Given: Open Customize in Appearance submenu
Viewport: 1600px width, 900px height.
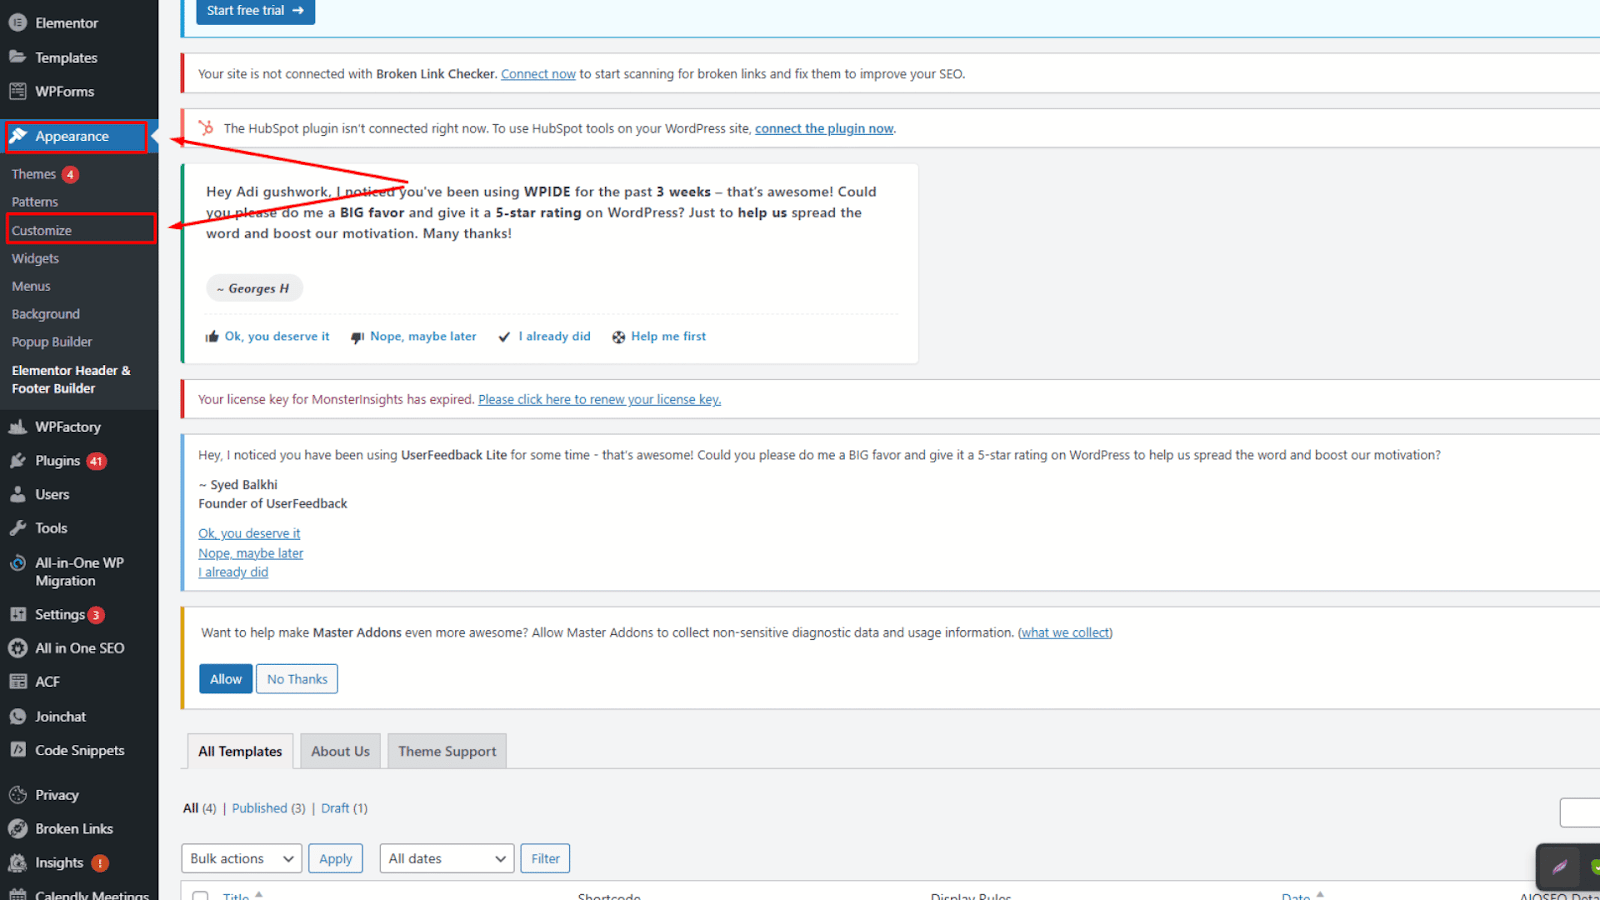Looking at the screenshot, I should click(x=42, y=230).
